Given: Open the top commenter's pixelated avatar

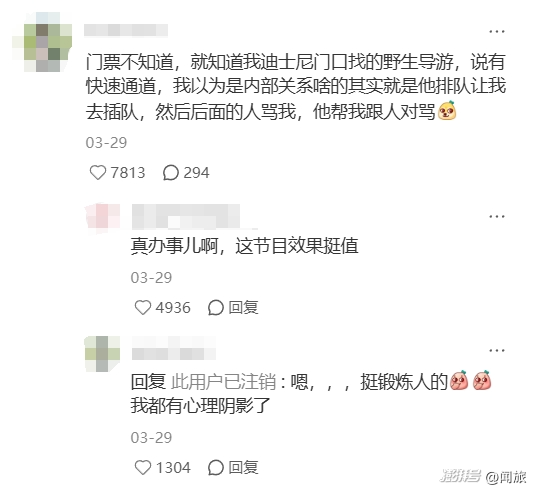Looking at the screenshot, I should [42, 42].
